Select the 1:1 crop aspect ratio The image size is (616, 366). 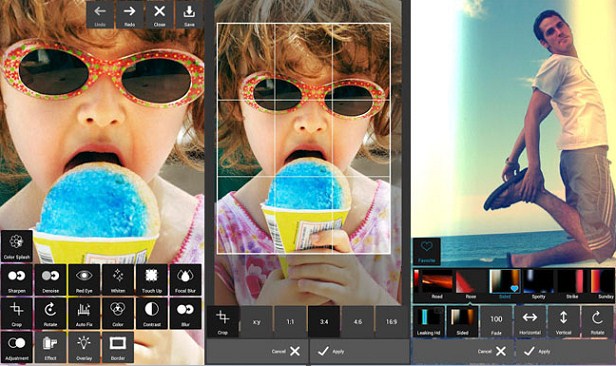pyautogui.click(x=290, y=322)
